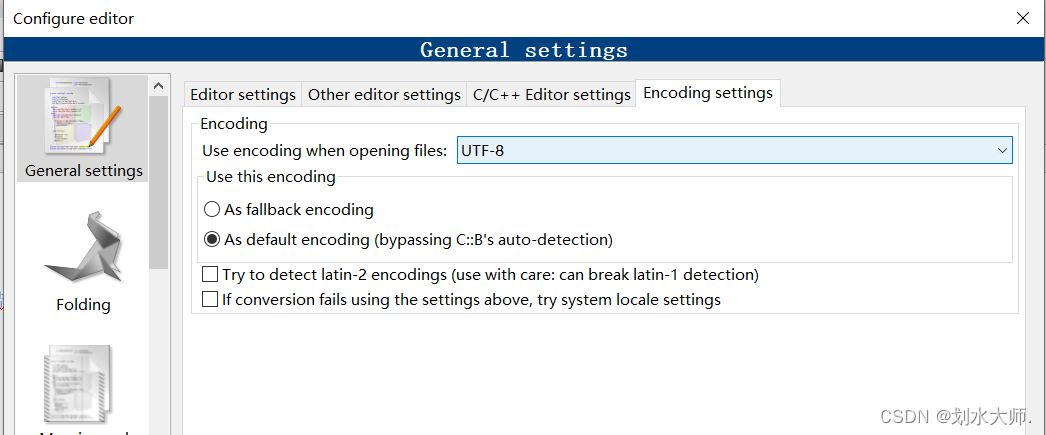Viewport: 1046px width, 435px height.
Task: Switch to the Editor settings tab
Action: [243, 94]
